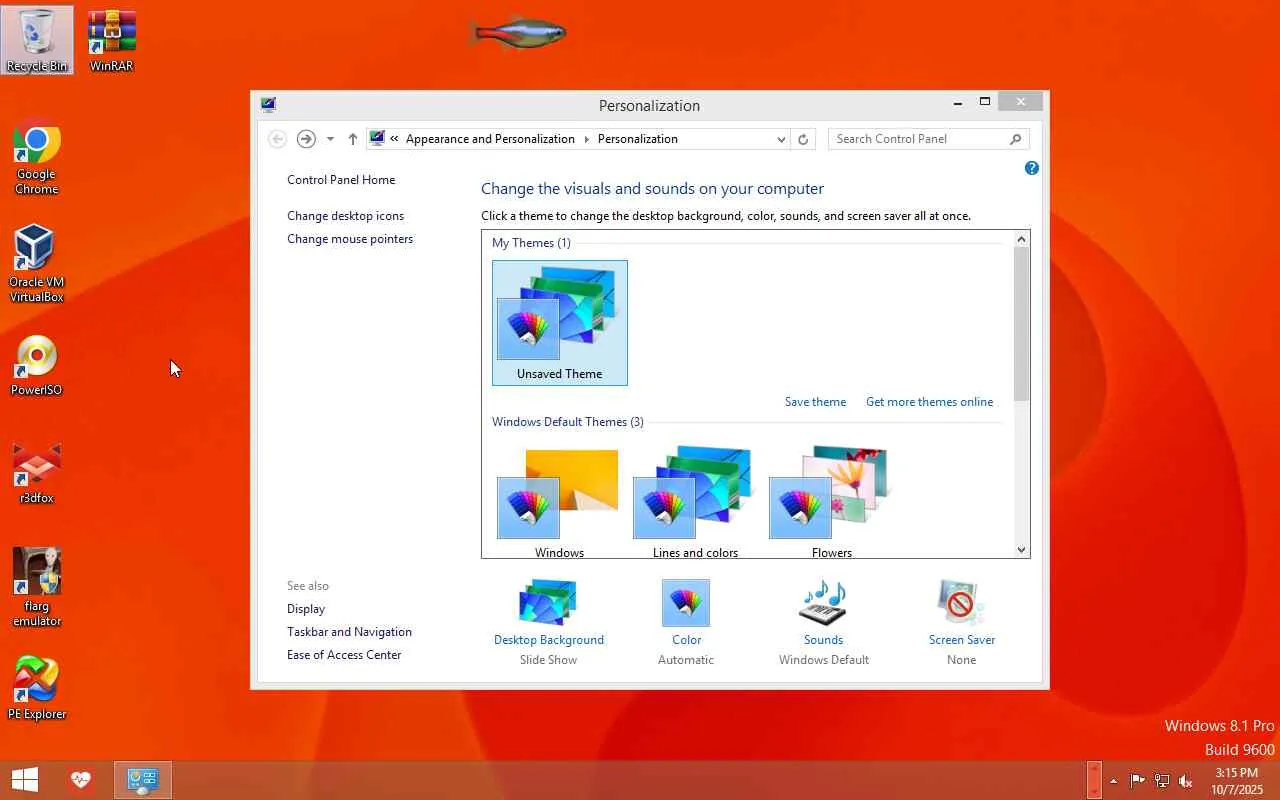The width and height of the screenshot is (1280, 800).
Task: Click Appearance and Personalization breadcrumb
Action: pos(490,139)
